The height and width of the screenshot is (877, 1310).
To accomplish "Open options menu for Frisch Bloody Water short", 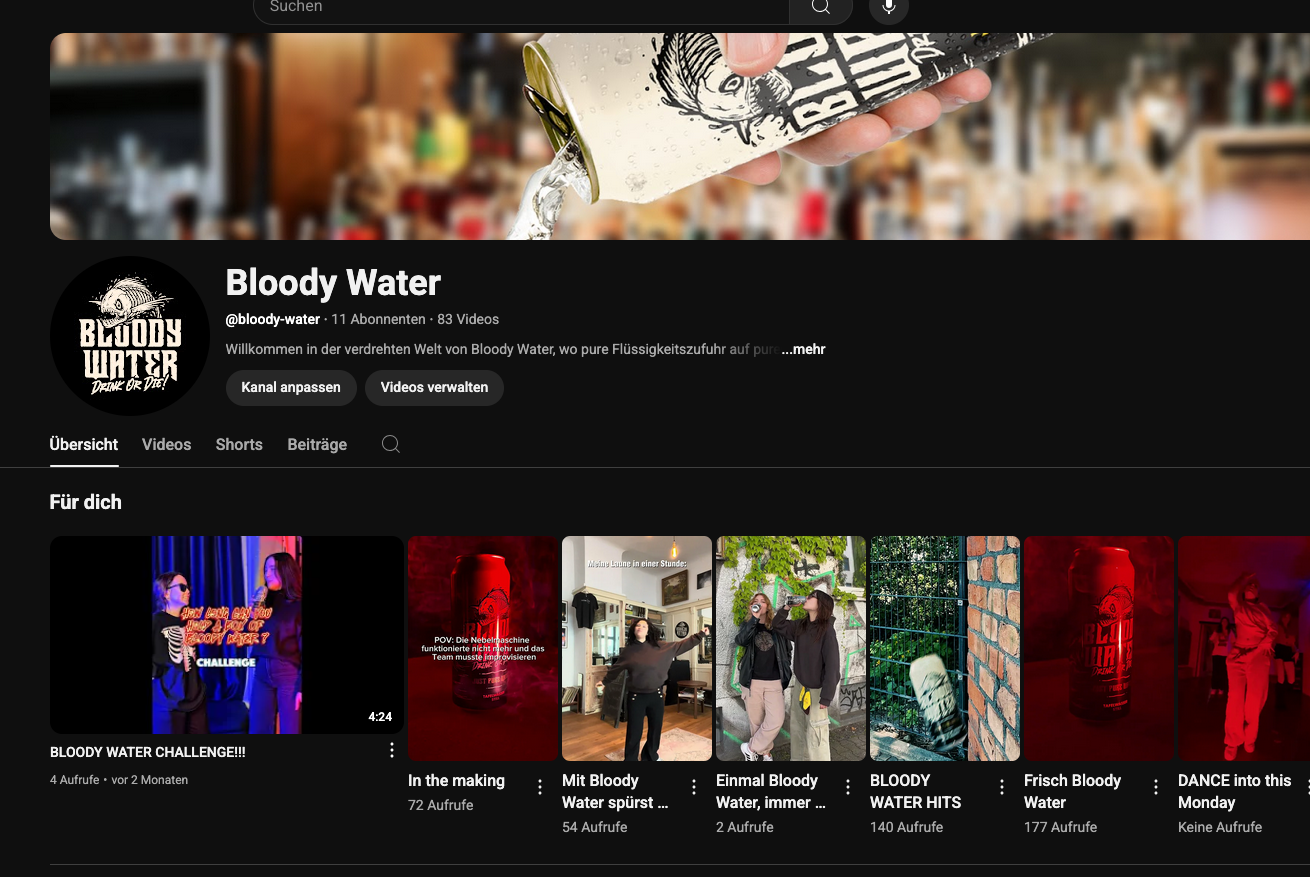I will (x=1156, y=787).
